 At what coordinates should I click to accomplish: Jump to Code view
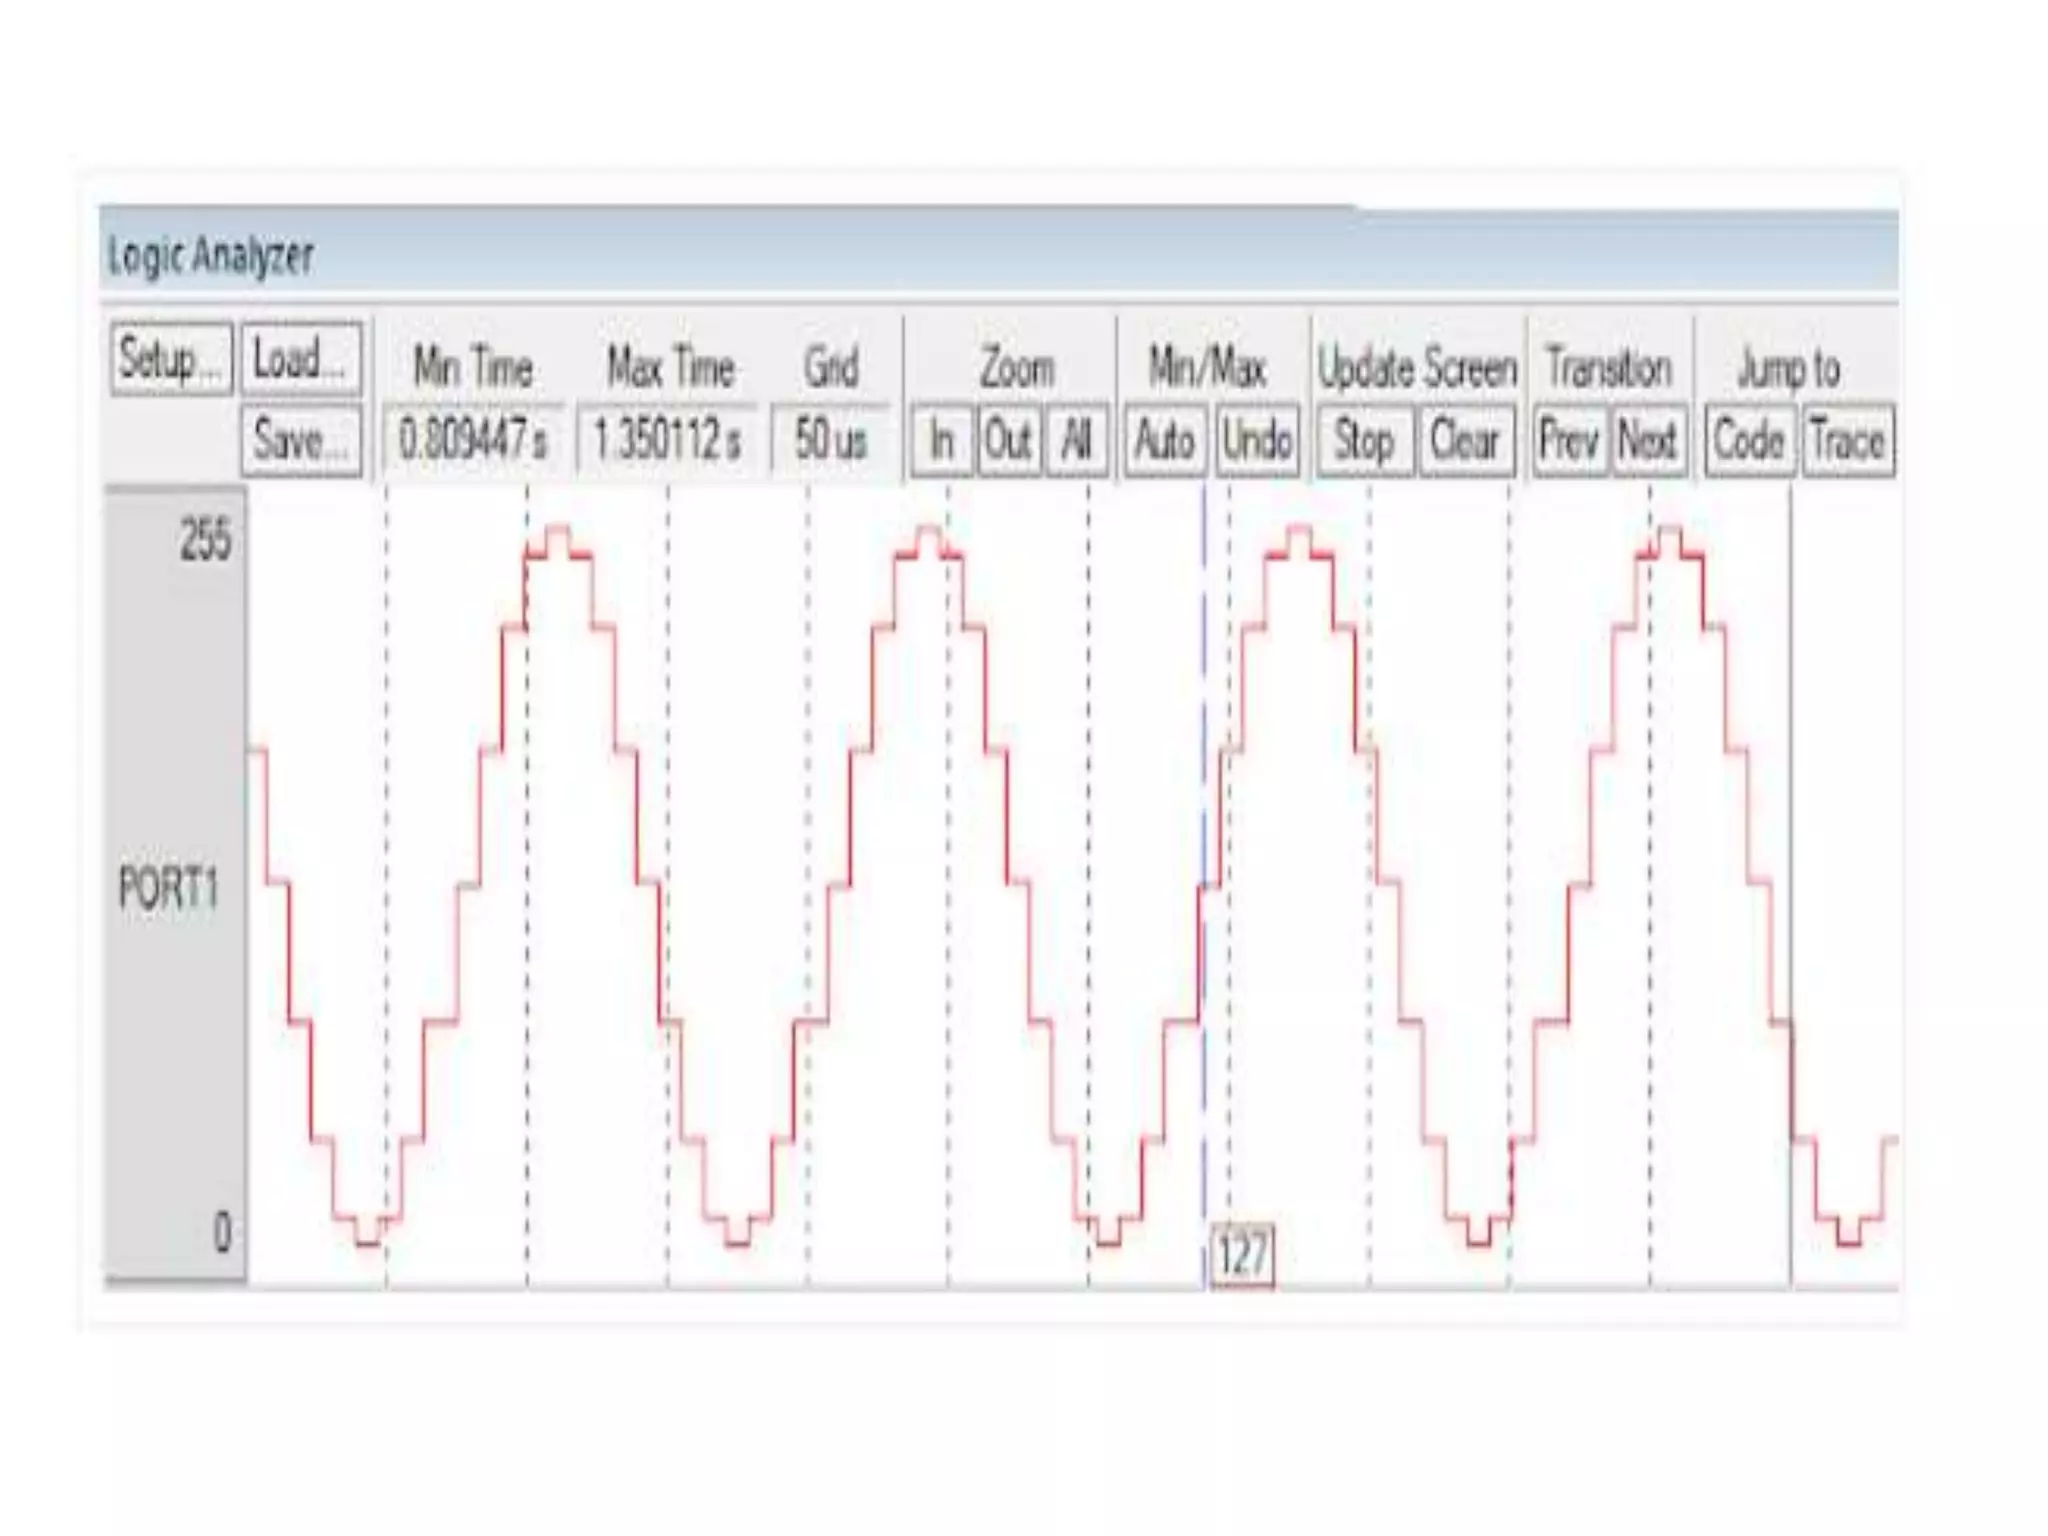pyautogui.click(x=1749, y=440)
